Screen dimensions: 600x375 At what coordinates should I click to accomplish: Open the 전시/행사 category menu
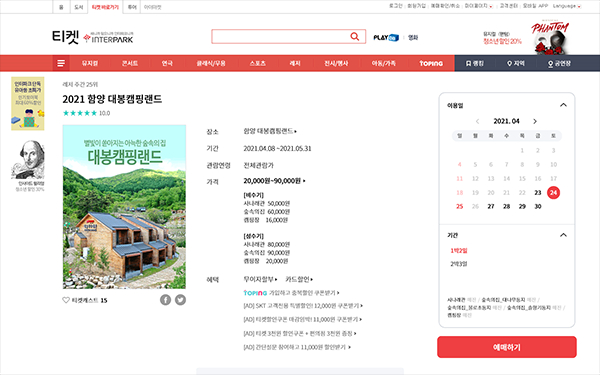pyautogui.click(x=336, y=63)
